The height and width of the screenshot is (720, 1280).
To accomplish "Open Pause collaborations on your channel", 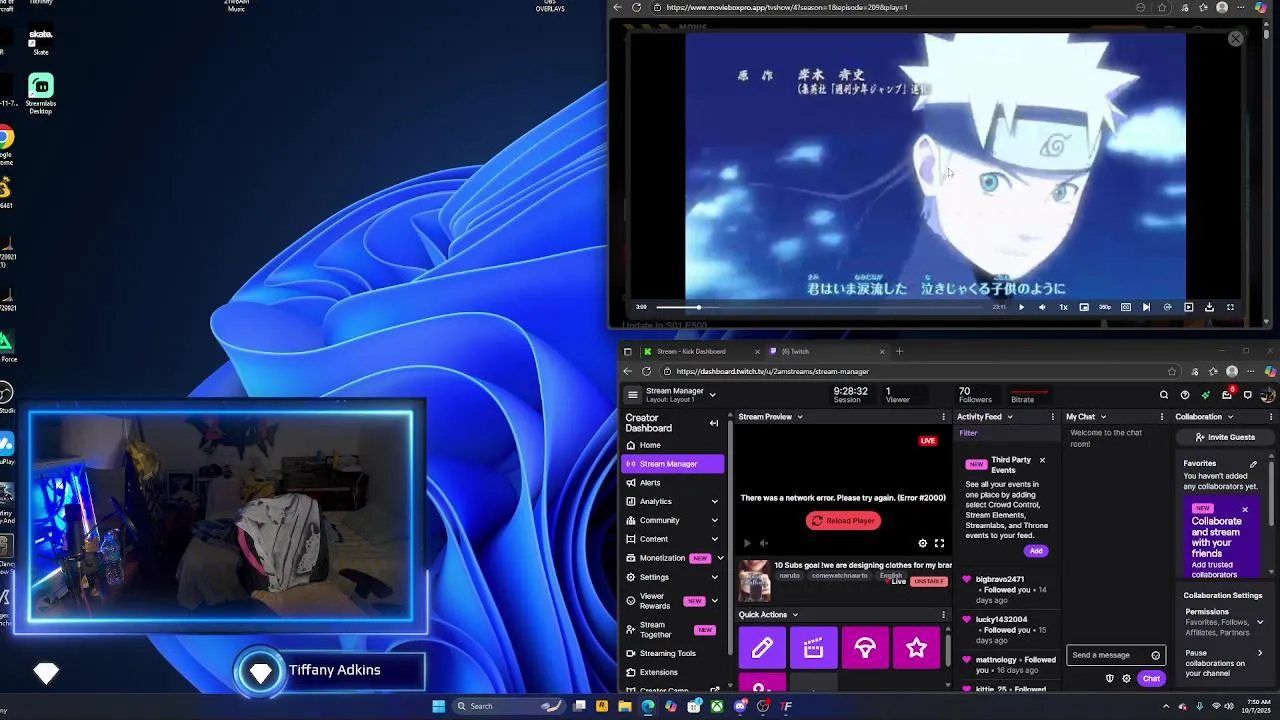I will pyautogui.click(x=1222, y=663).
